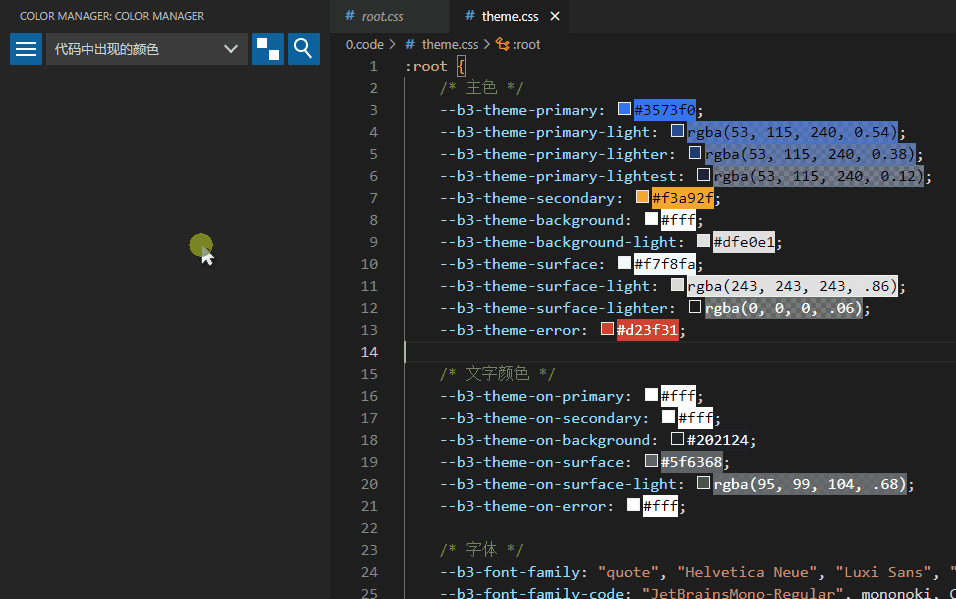This screenshot has height=599, width=956.
Task: Click the CSS file icon on theme.css tab
Action: [x=470, y=17]
